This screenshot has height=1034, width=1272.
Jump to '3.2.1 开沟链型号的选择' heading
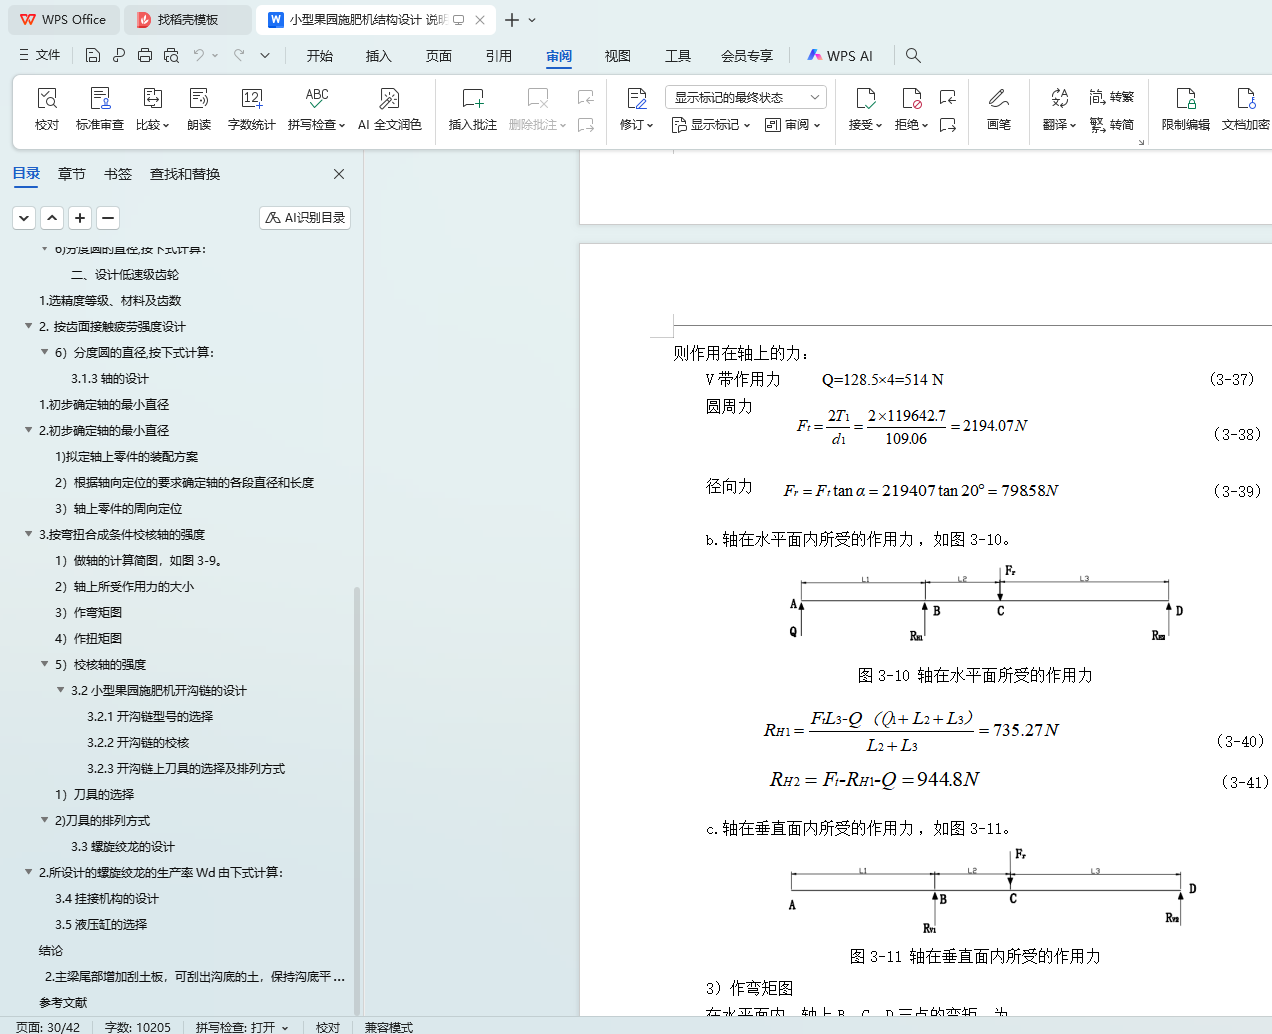pos(150,716)
